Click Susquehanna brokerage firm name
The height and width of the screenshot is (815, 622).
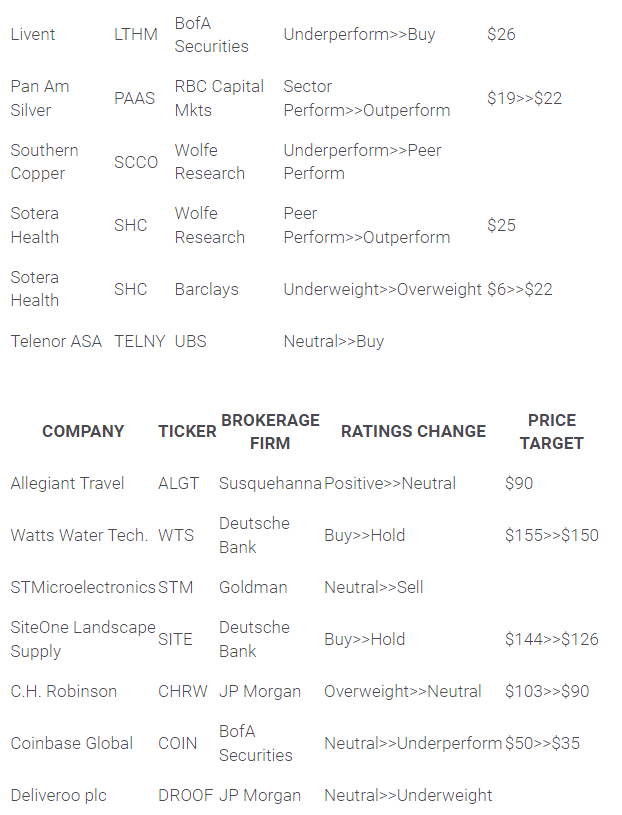click(x=270, y=484)
